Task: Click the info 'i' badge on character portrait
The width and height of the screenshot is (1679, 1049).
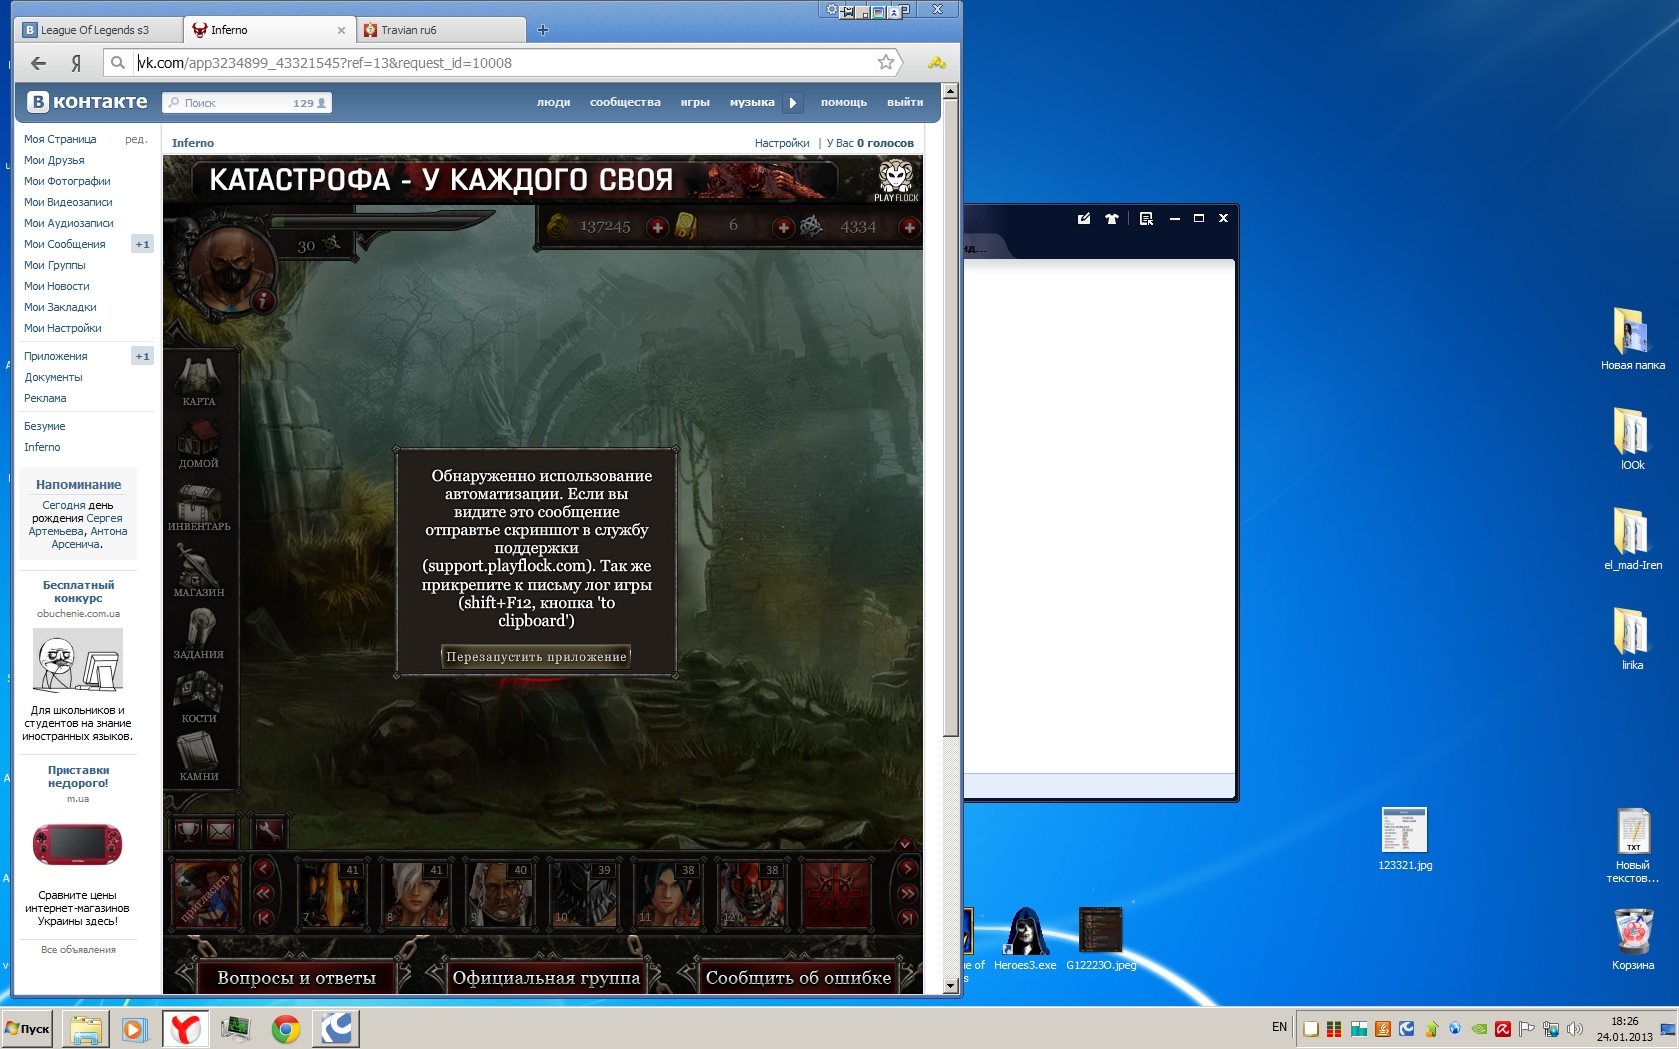Action: point(263,299)
